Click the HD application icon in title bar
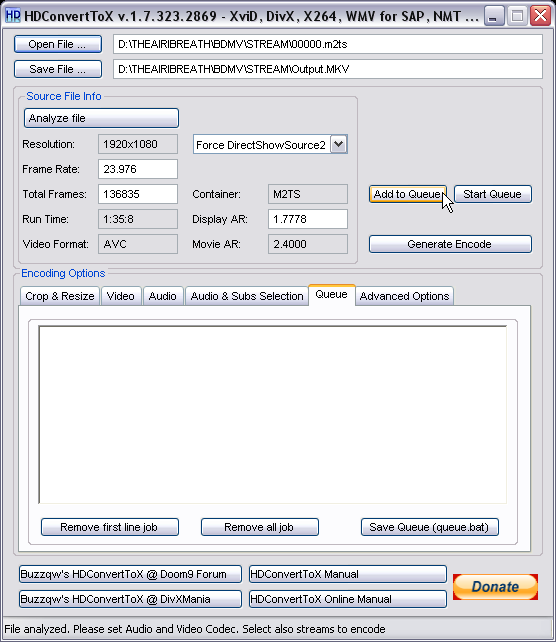The height and width of the screenshot is (642, 556). [13, 16]
